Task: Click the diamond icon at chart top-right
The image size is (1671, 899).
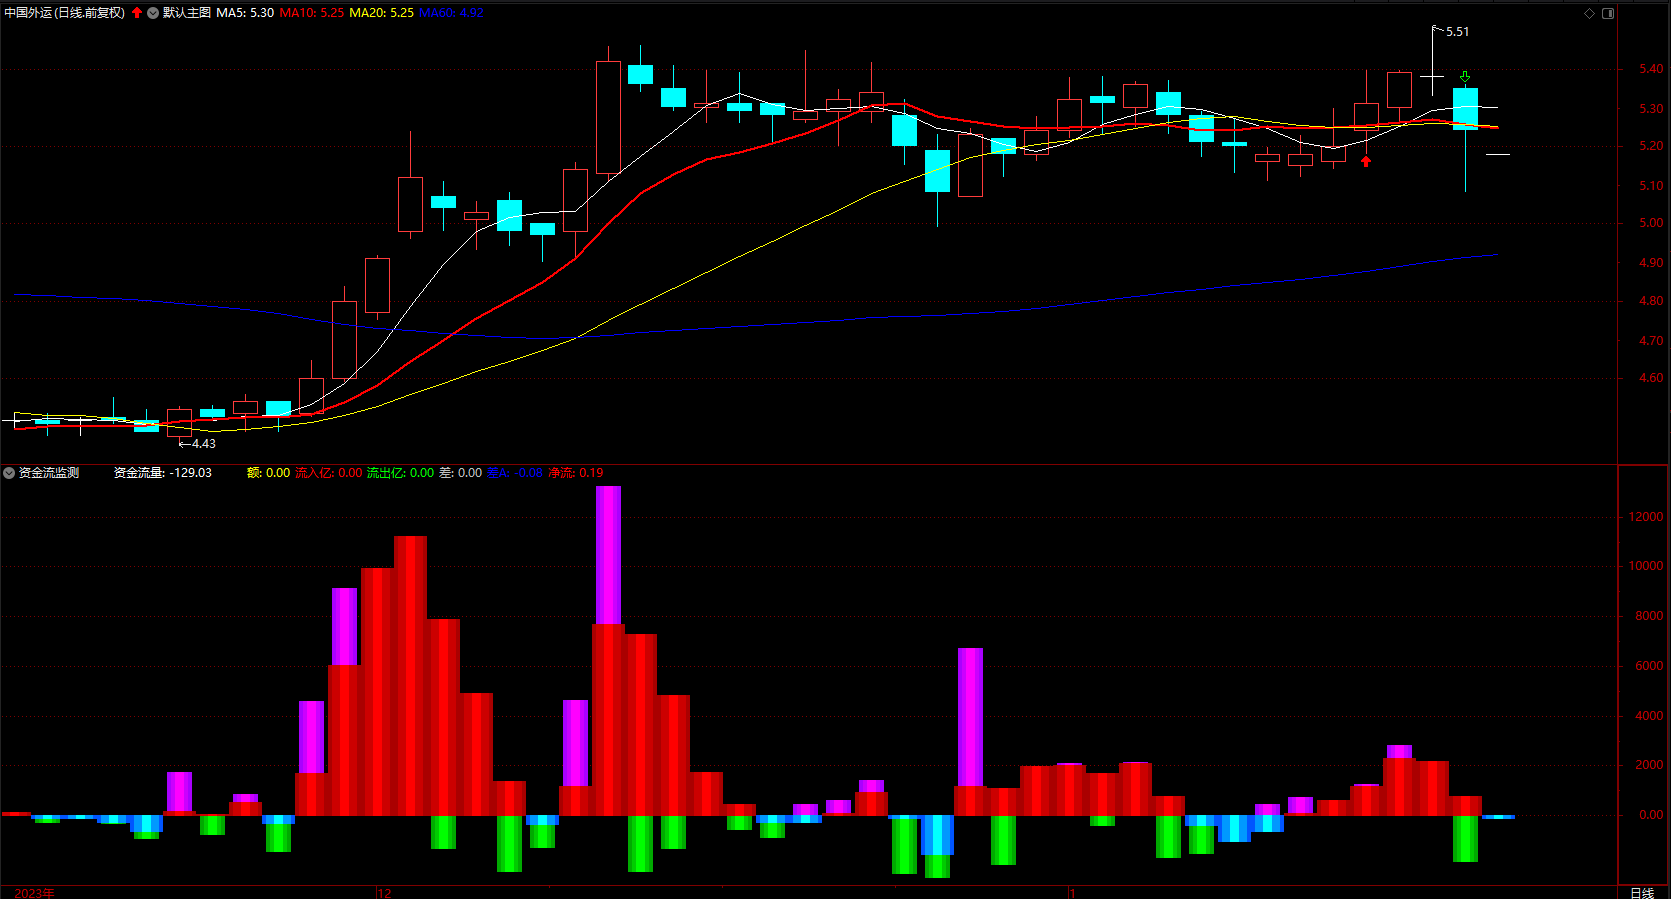Action: tap(1589, 13)
